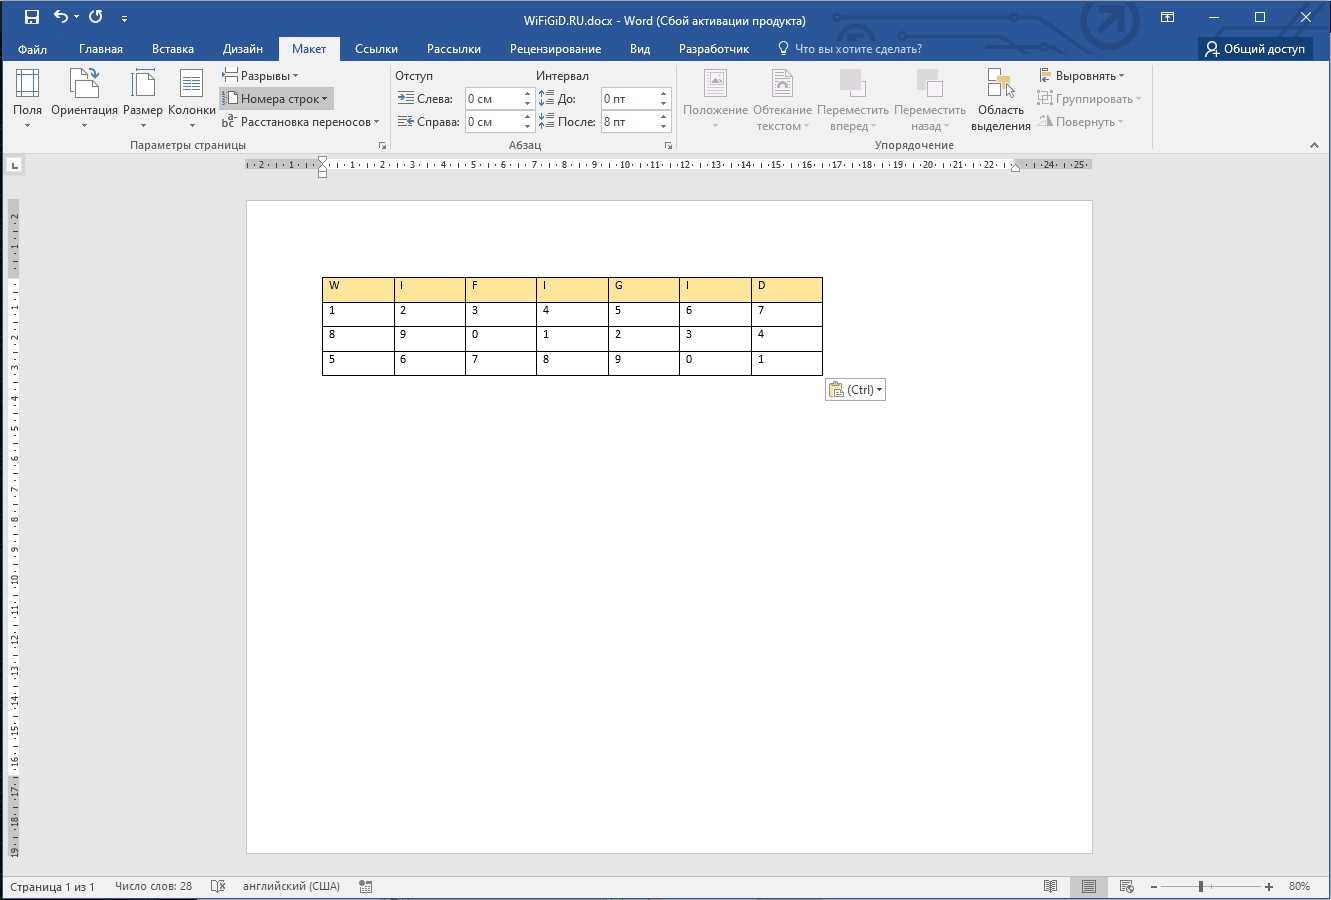This screenshot has width=1331, height=900.
Task: Click the Справа right indent field
Action: coord(492,122)
